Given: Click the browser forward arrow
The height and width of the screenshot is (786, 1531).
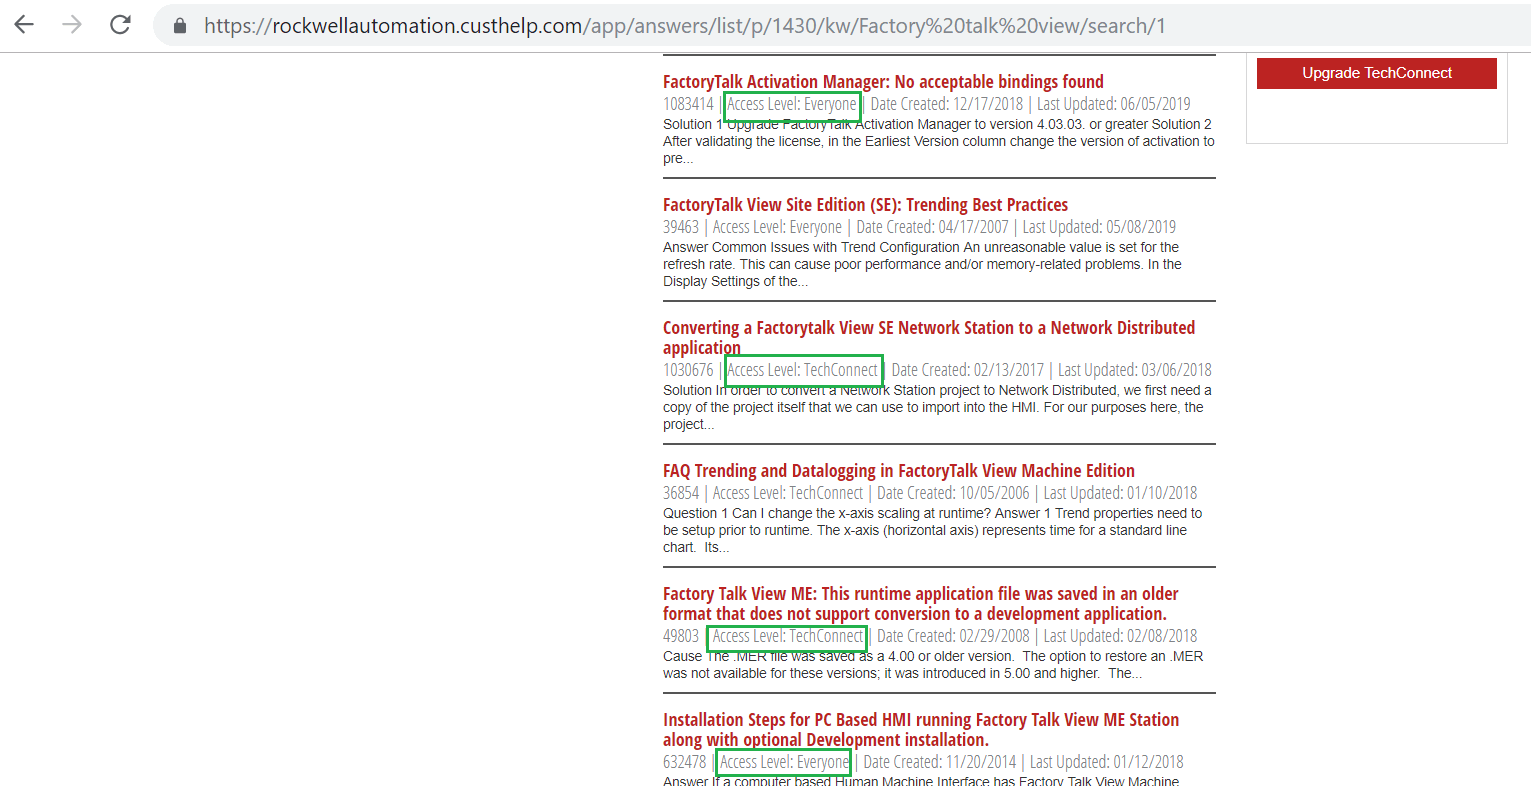Looking at the screenshot, I should [72, 25].
